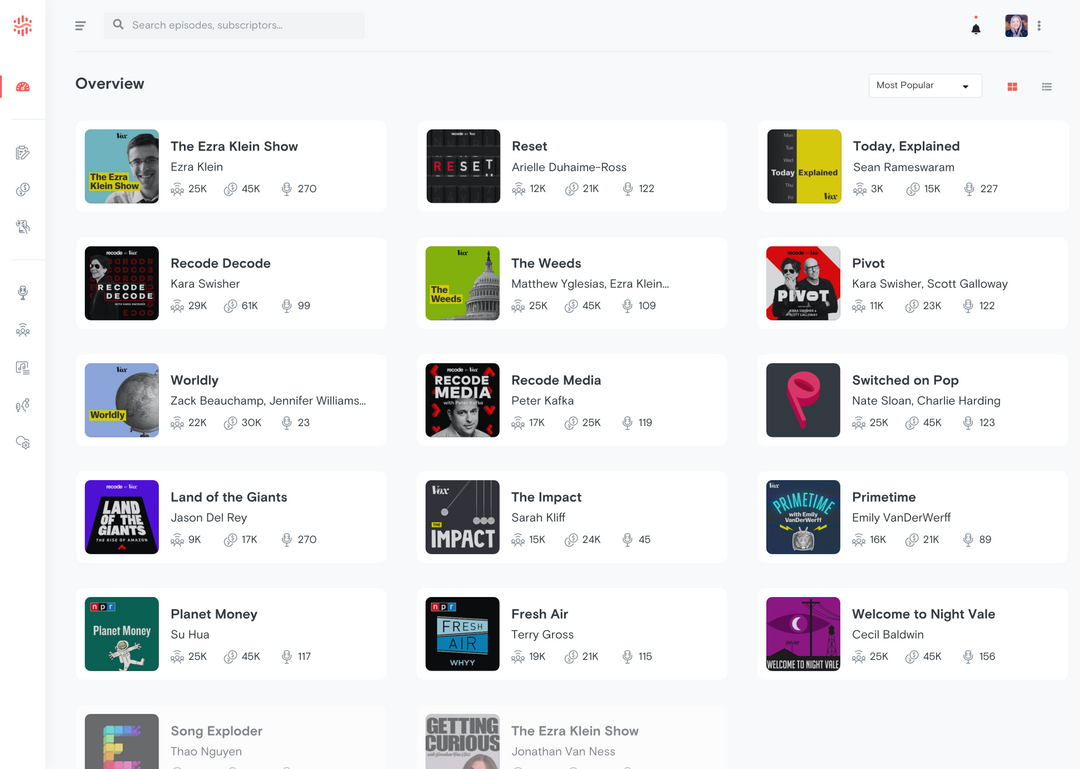Select host name Jason Del Rey
This screenshot has width=1080, height=769.
[x=209, y=517]
